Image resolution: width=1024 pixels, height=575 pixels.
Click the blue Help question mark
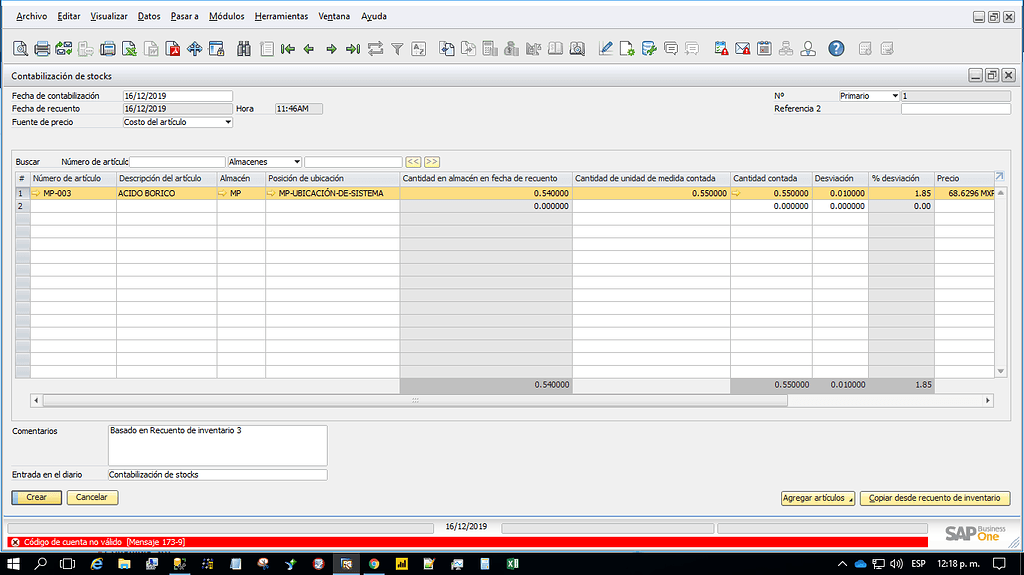coord(836,49)
